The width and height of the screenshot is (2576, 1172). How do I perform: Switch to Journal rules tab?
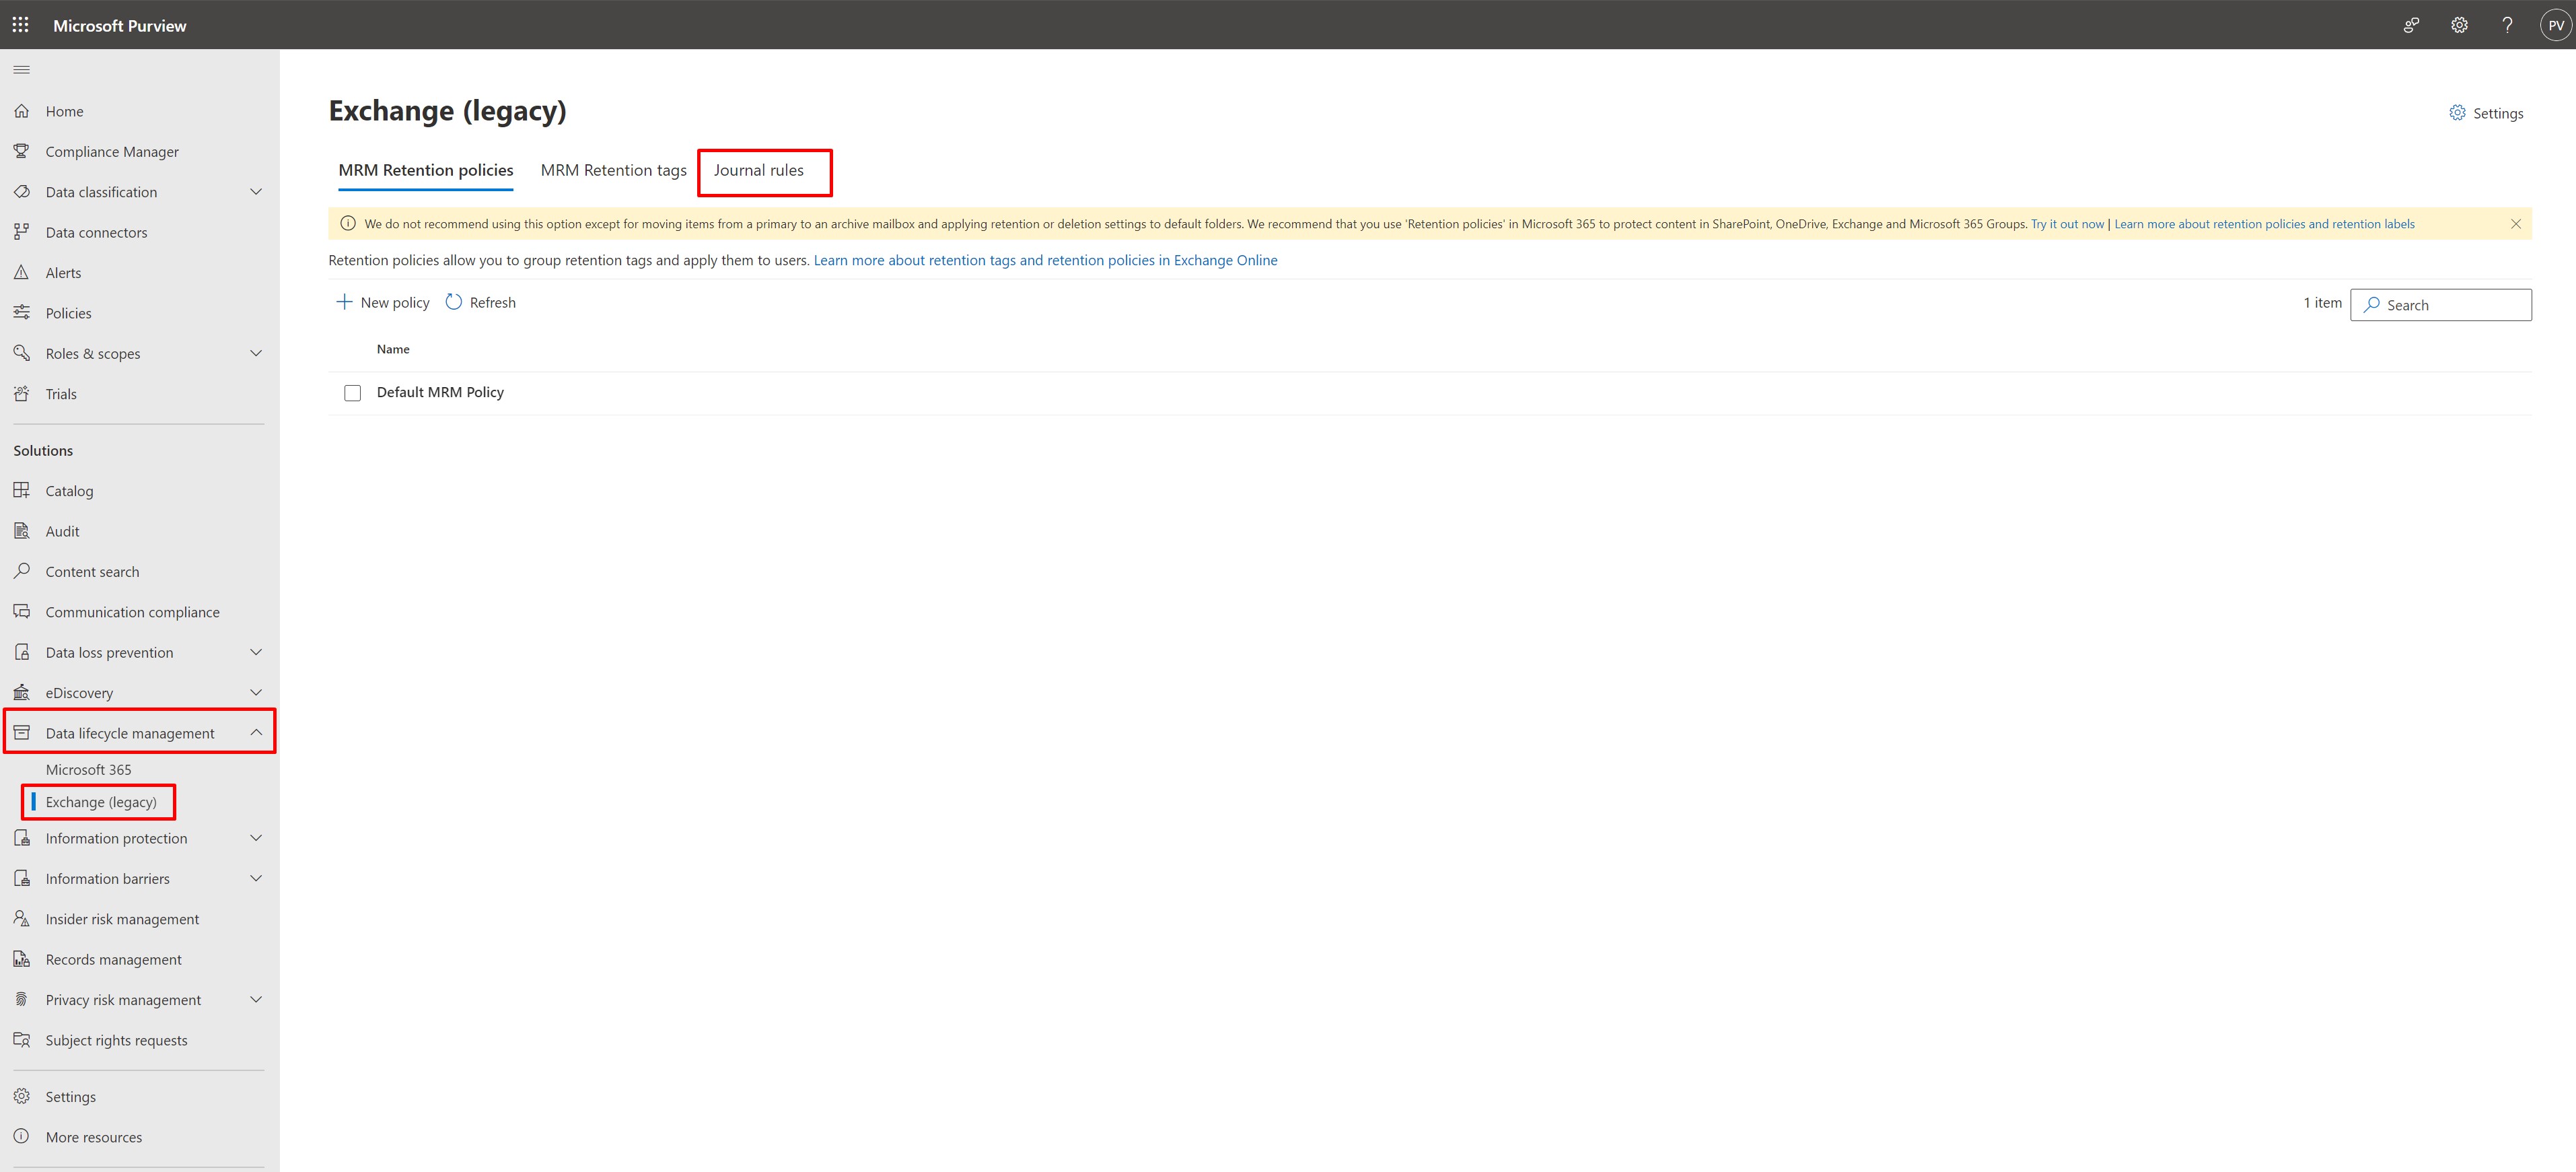click(x=759, y=170)
